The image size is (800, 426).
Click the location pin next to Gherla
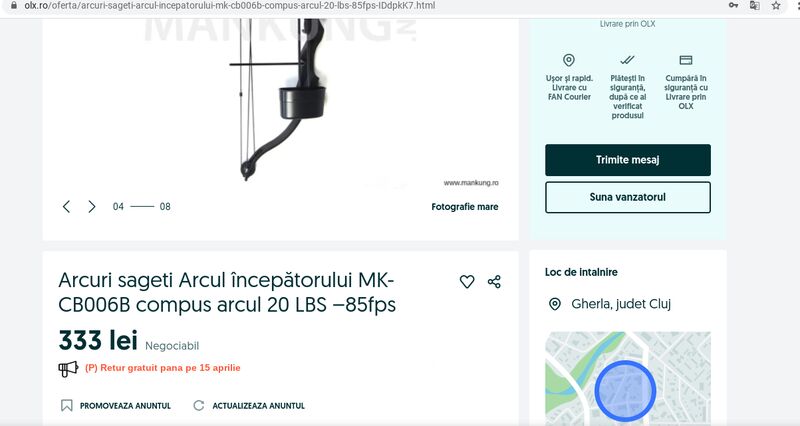(x=555, y=305)
